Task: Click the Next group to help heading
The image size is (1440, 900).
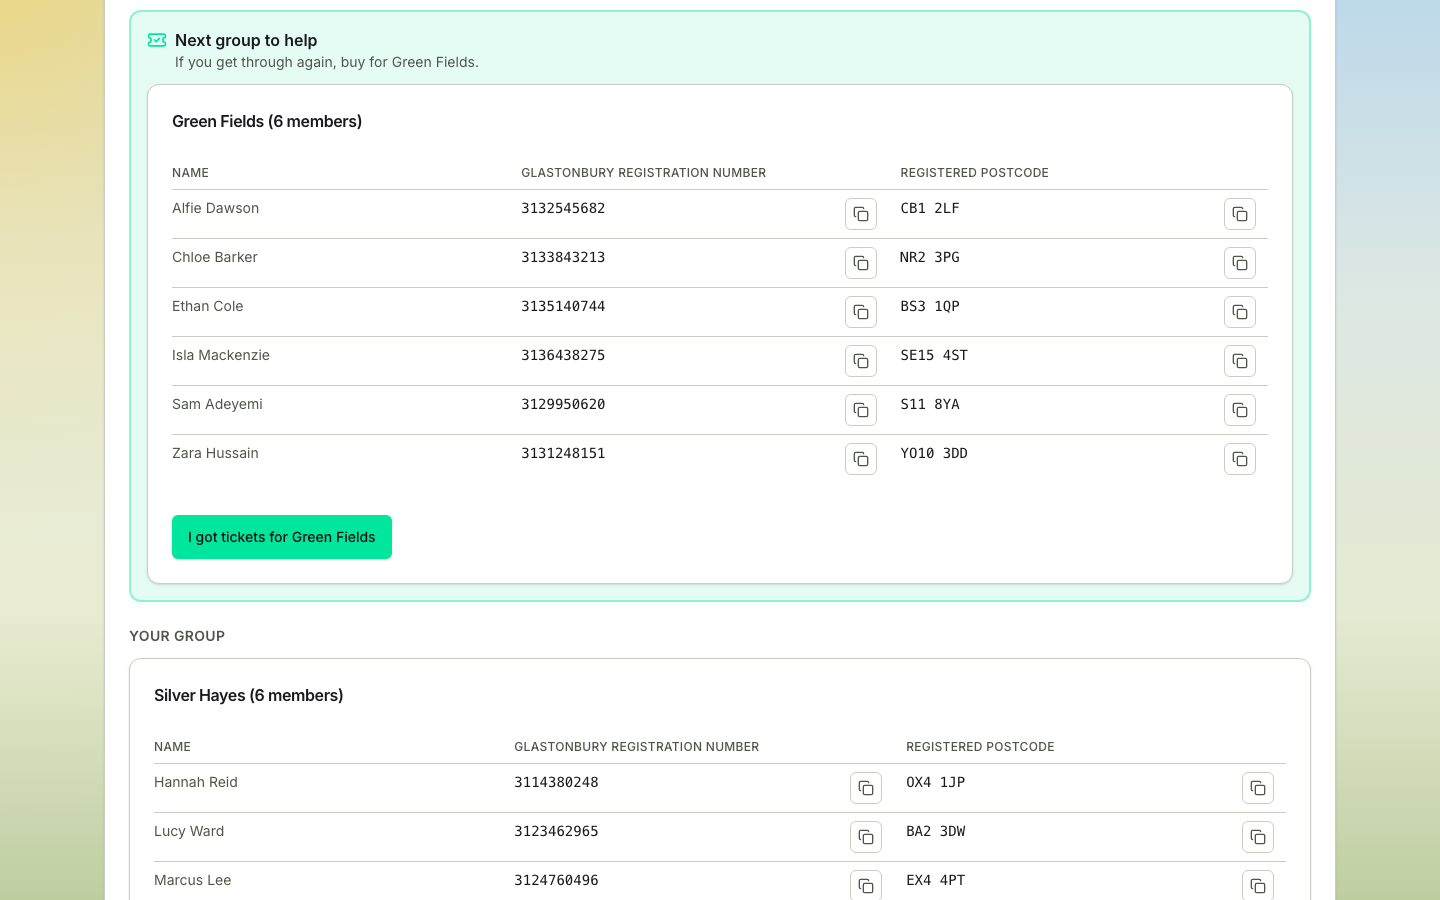Action: click(x=246, y=40)
